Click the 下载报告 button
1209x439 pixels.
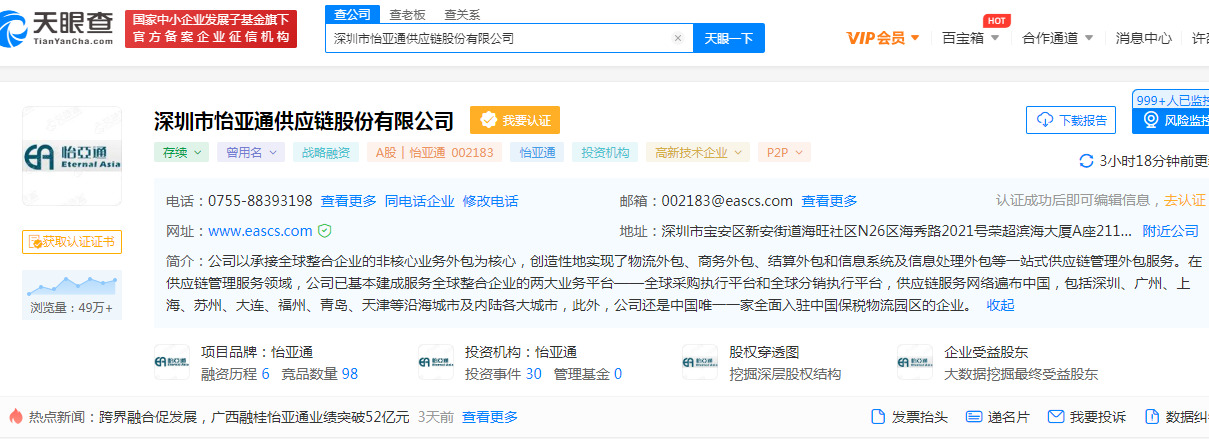click(x=1071, y=120)
